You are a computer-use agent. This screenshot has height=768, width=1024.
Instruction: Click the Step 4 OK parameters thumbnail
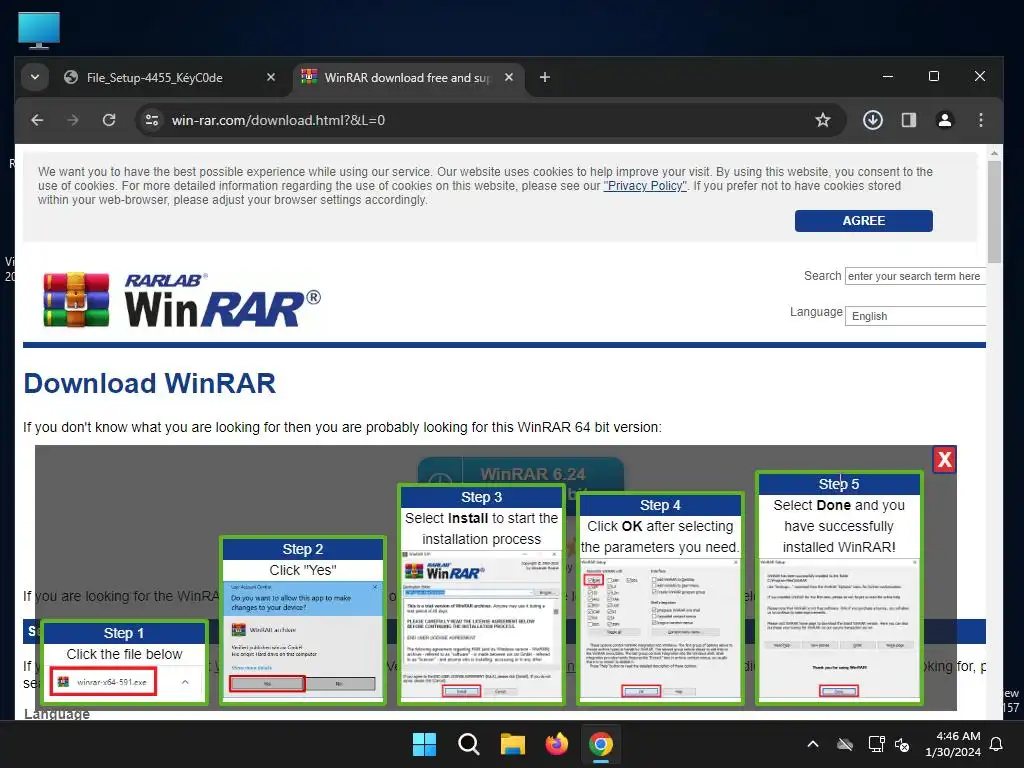(660, 599)
